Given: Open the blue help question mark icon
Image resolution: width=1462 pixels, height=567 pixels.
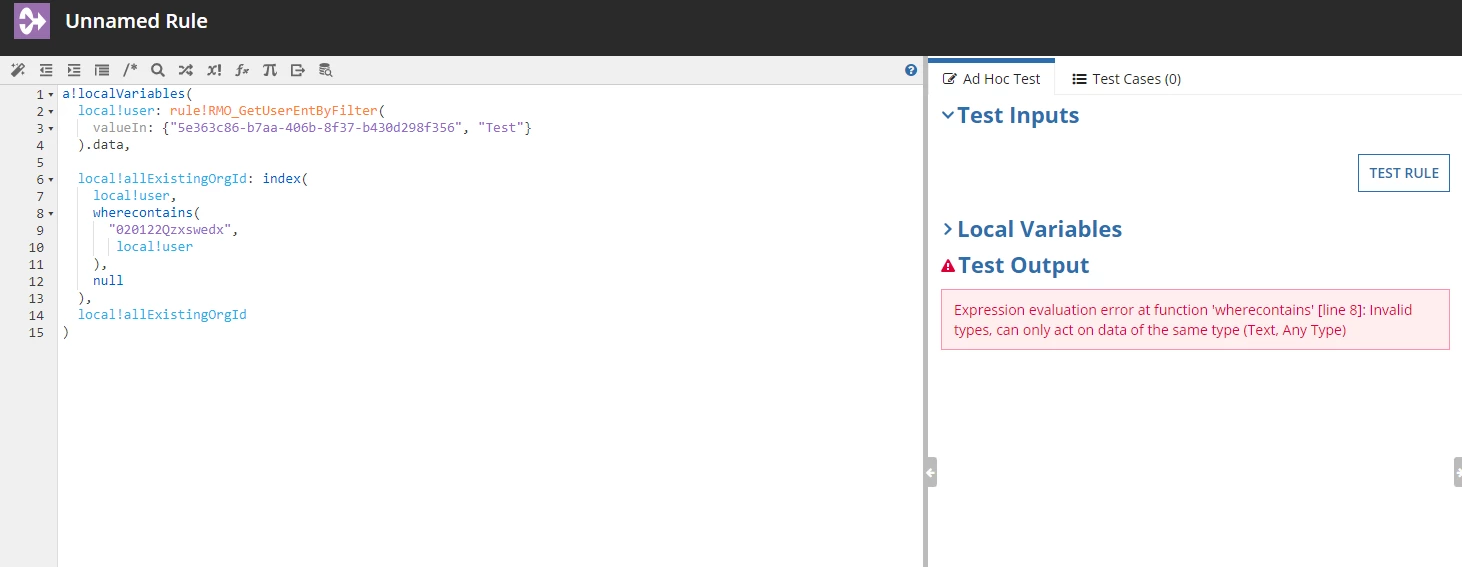Looking at the screenshot, I should point(911,70).
